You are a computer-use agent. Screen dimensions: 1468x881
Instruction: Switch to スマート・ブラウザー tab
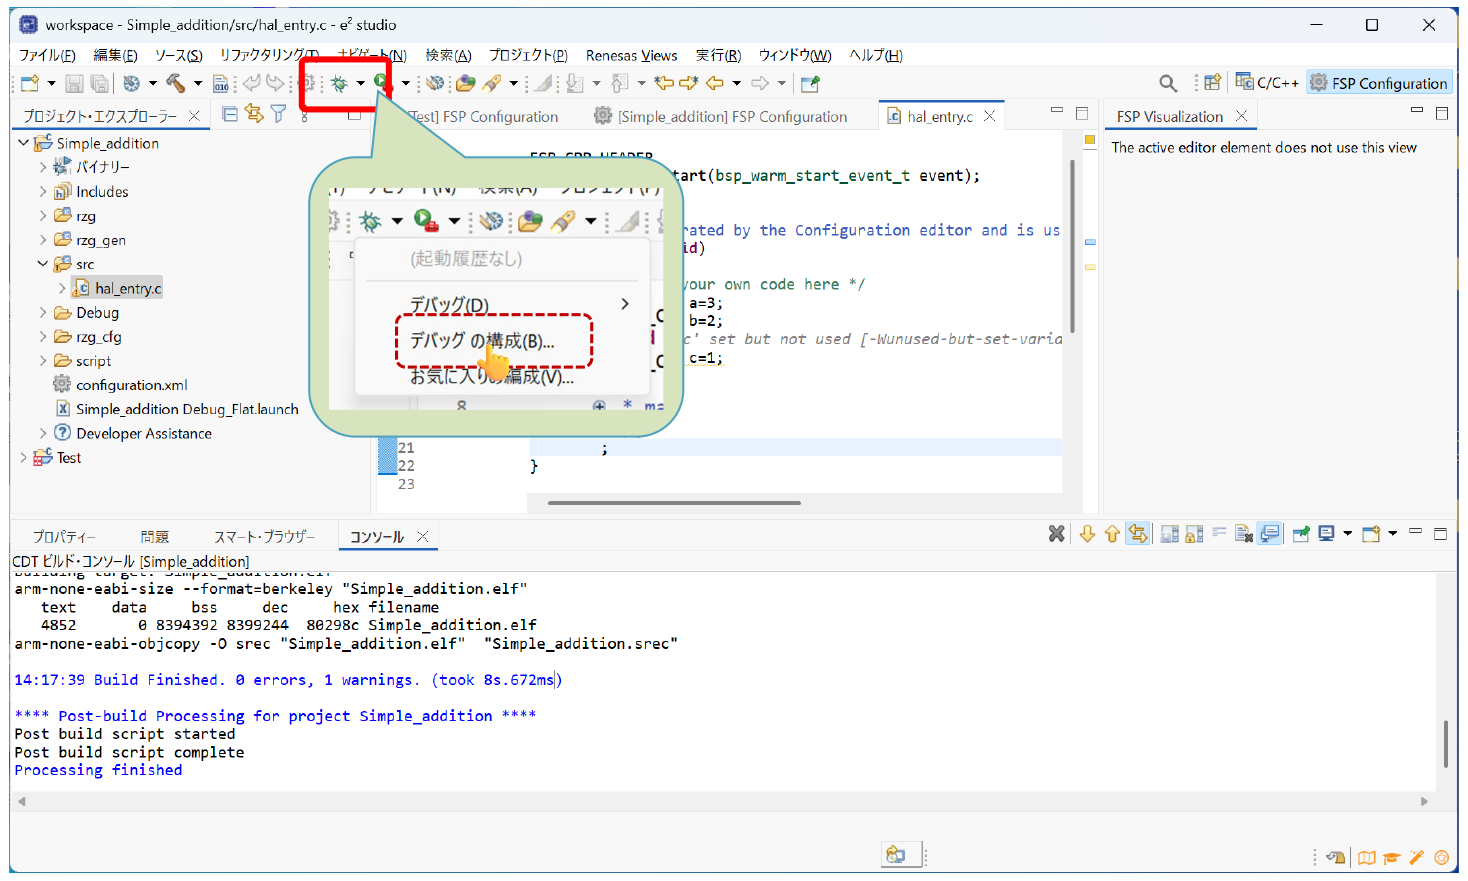(264, 537)
